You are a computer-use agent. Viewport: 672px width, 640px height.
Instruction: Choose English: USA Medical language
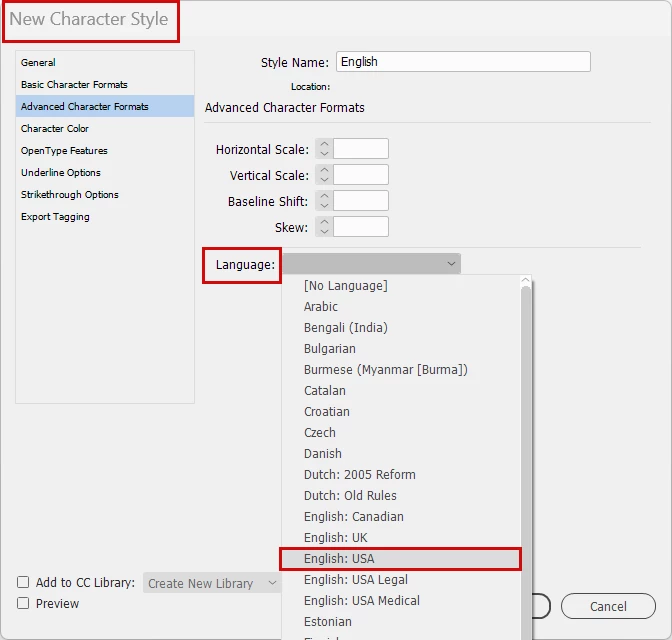coord(401,601)
